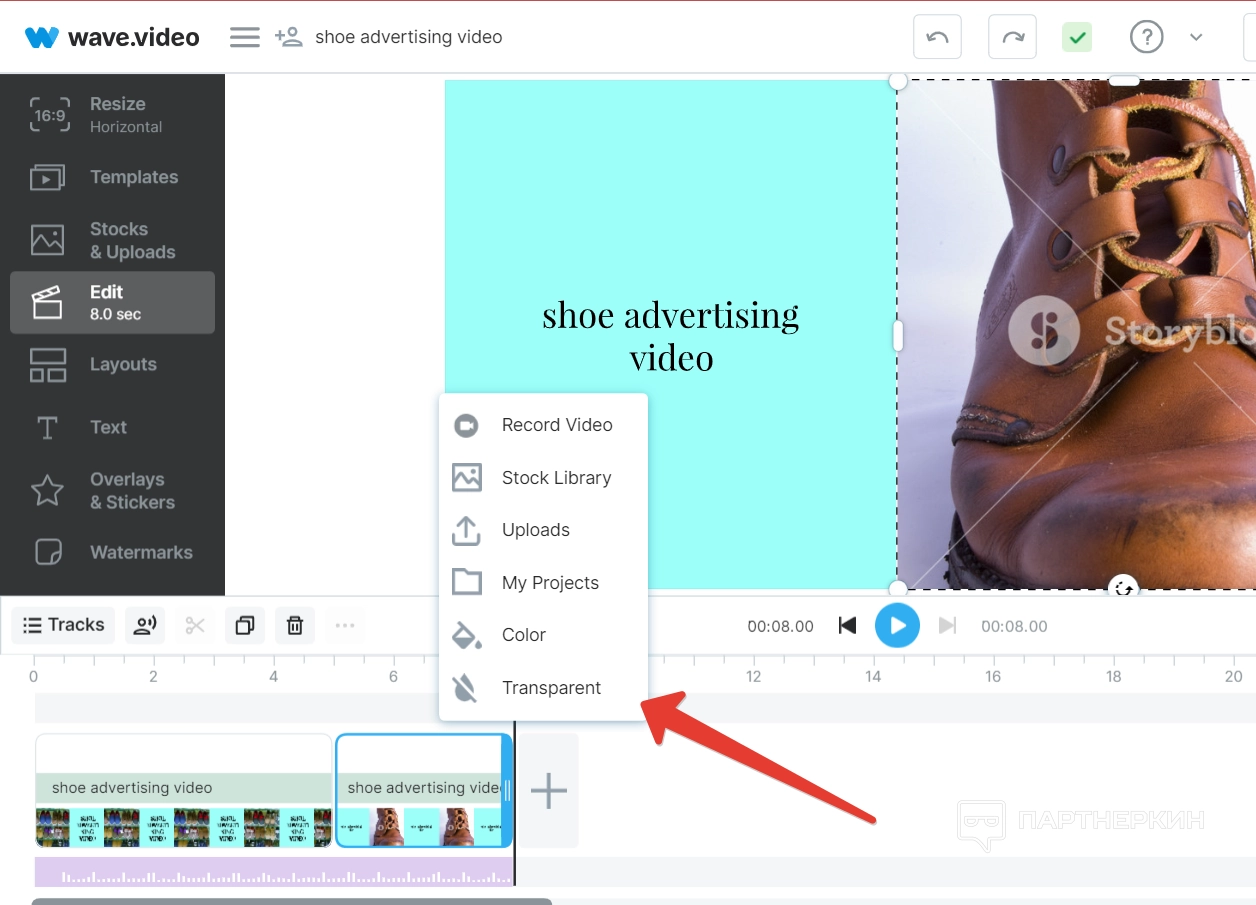
Task: Click the plus add-scene tile in timeline
Action: tap(548, 791)
